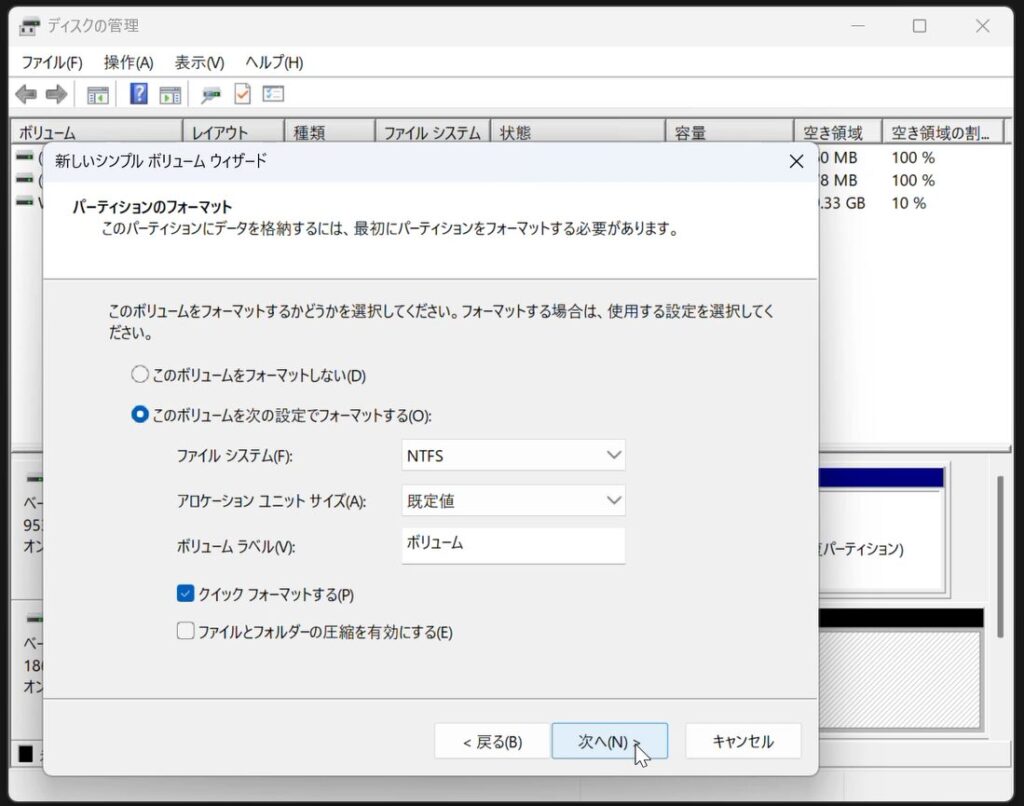Cancel the wizard with キャンセル button

[743, 742]
